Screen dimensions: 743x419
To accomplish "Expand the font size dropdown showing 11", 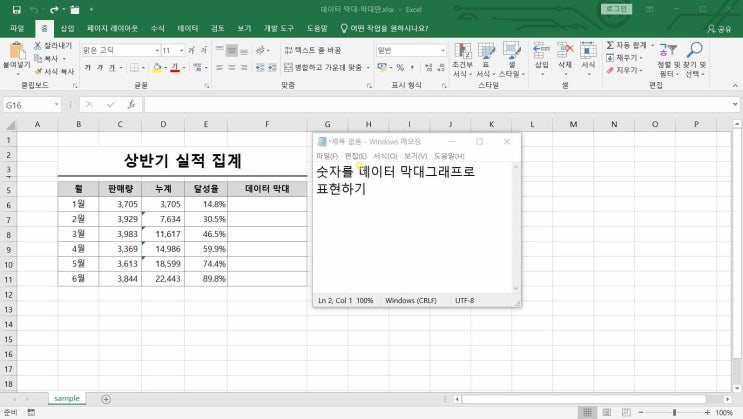I will (x=180, y=50).
